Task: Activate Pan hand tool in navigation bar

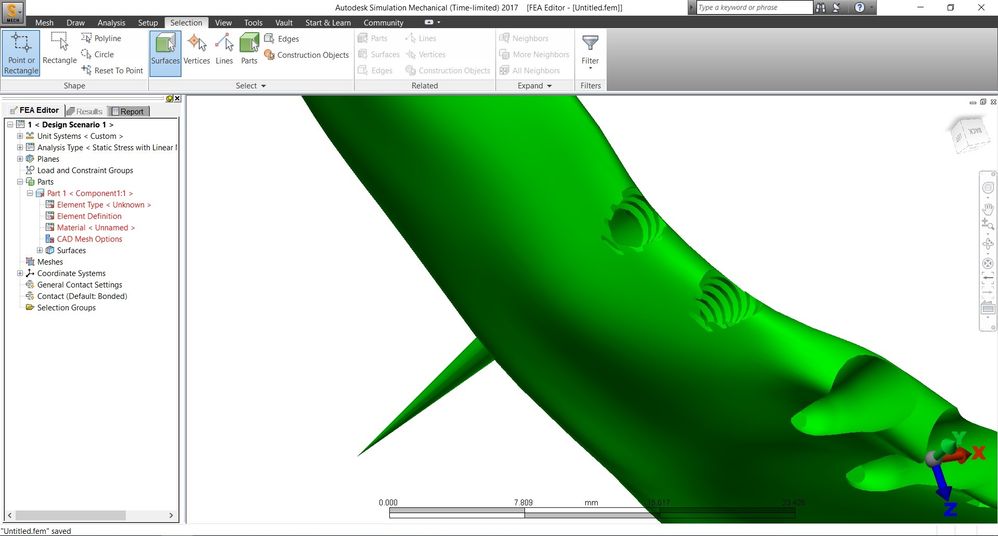Action: pos(988,208)
